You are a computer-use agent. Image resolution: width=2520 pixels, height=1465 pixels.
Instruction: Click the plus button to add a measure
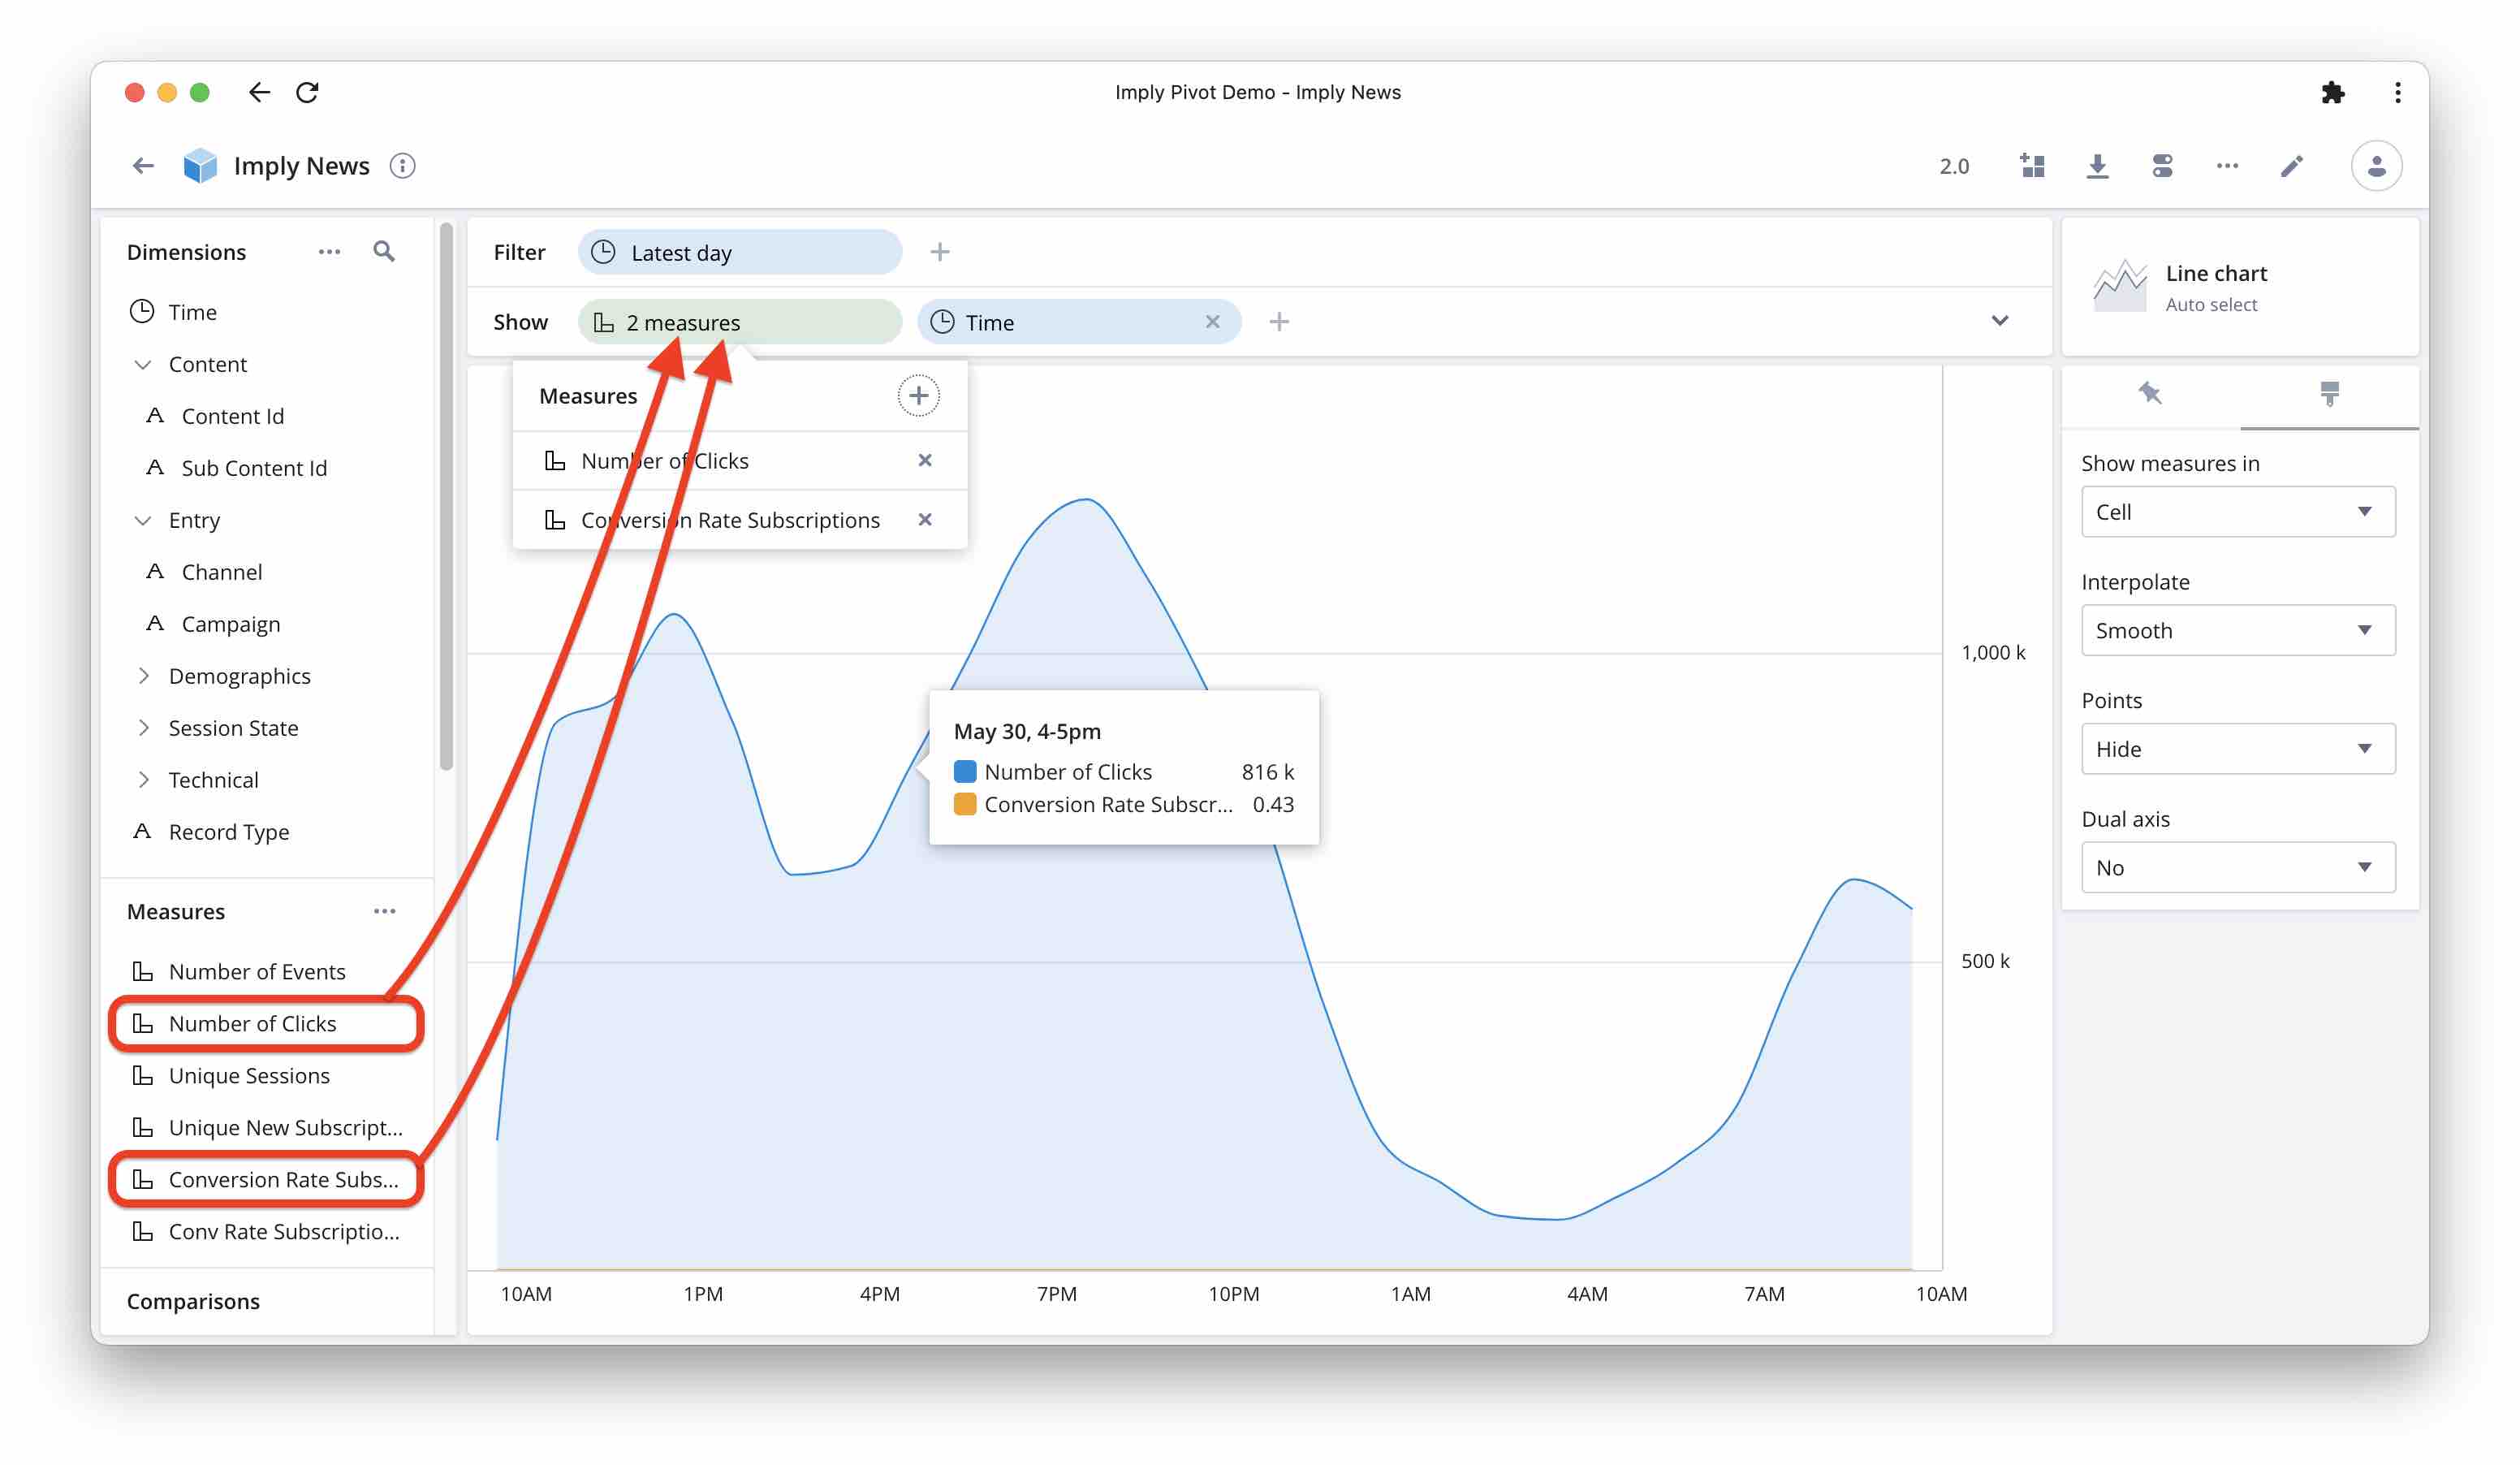pos(918,395)
